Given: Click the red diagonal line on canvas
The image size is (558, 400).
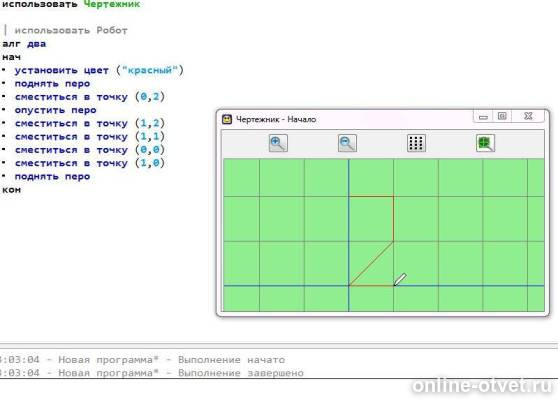Looking at the screenshot, I should click(371, 264).
